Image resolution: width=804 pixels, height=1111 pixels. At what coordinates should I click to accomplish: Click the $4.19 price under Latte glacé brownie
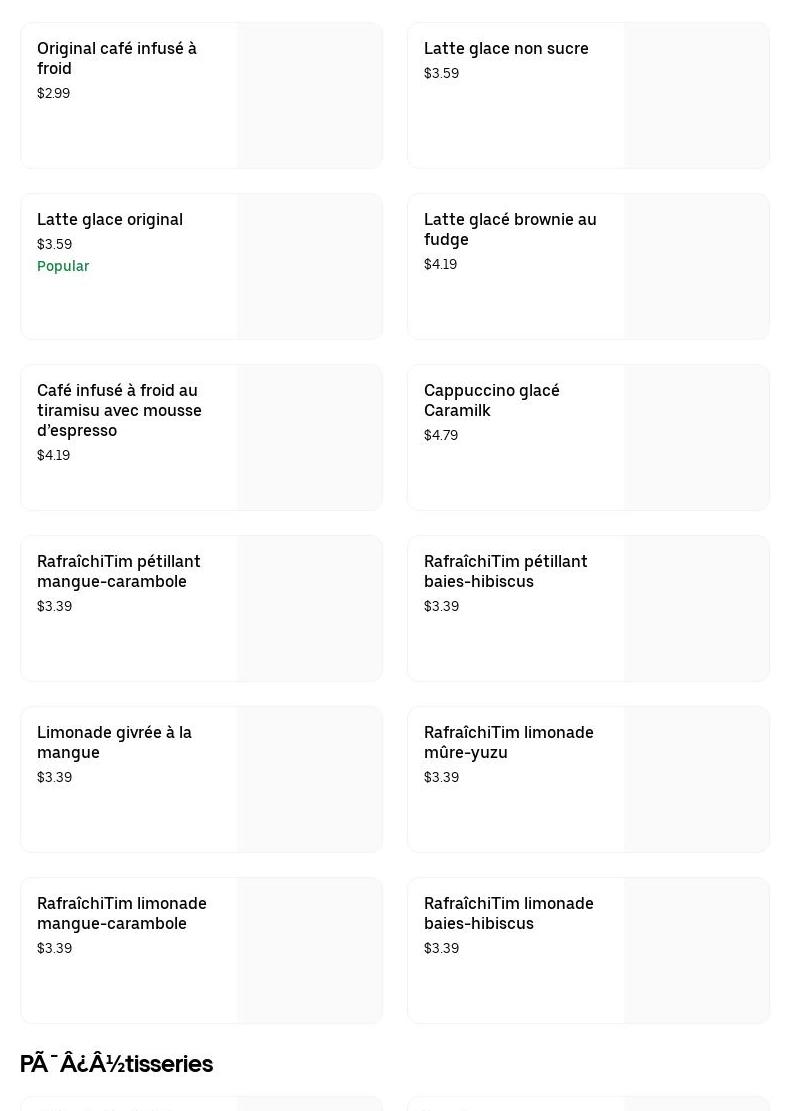coord(440,264)
